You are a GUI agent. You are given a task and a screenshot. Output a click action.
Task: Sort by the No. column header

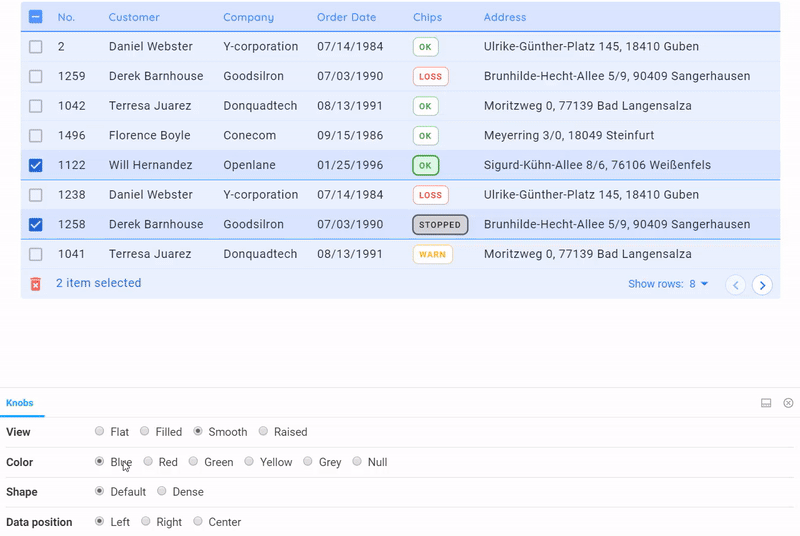tap(66, 17)
